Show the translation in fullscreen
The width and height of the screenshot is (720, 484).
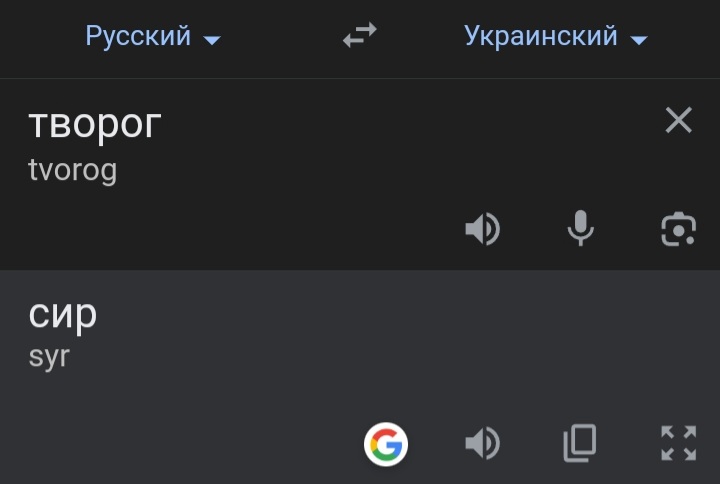(x=678, y=443)
